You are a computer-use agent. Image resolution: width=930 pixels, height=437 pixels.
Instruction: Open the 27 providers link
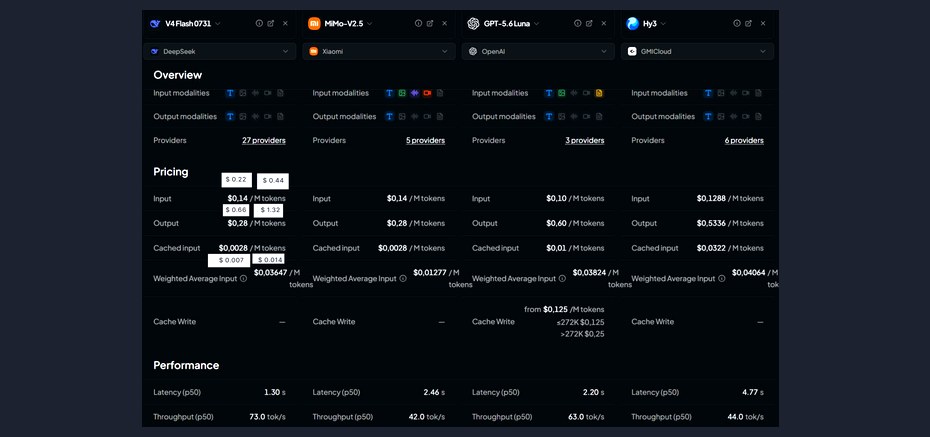[x=264, y=141]
